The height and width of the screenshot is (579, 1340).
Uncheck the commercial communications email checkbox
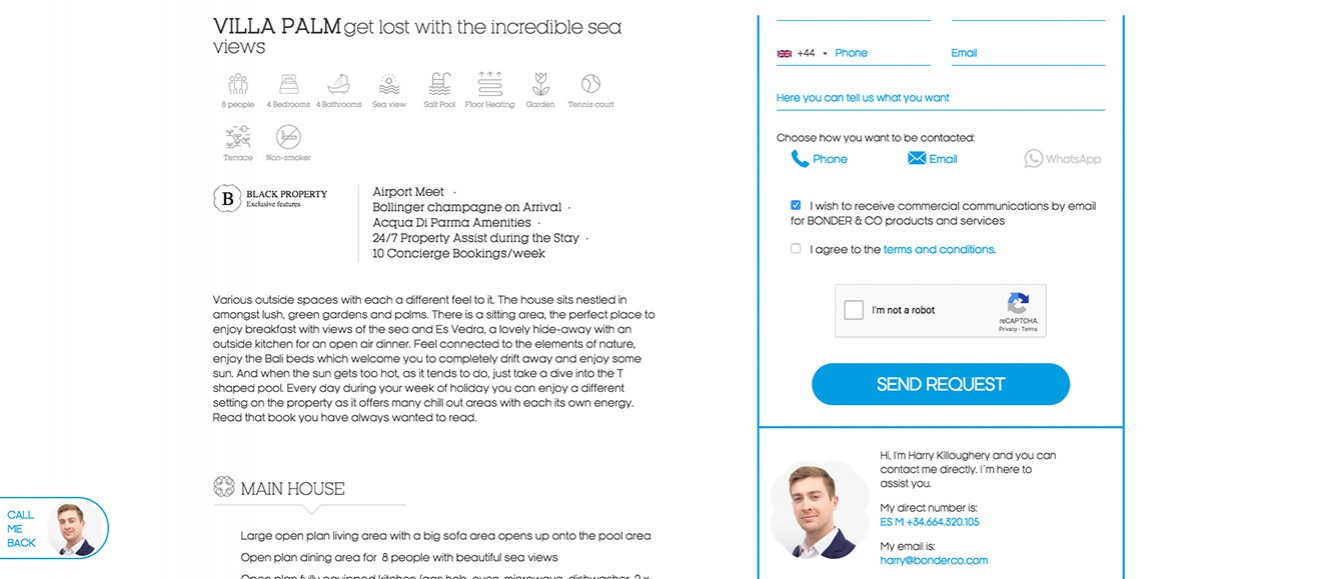tap(796, 205)
